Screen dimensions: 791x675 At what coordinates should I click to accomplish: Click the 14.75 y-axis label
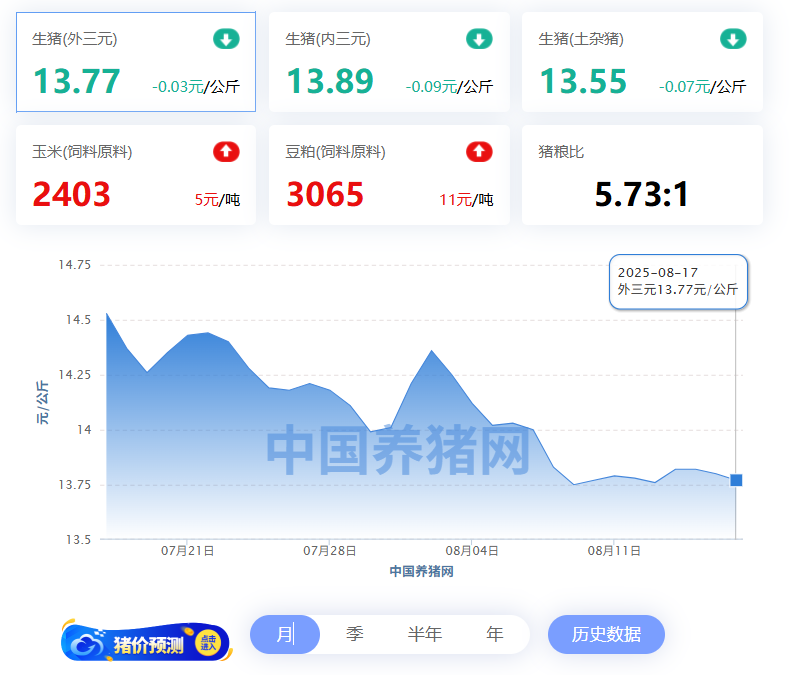coord(75,265)
